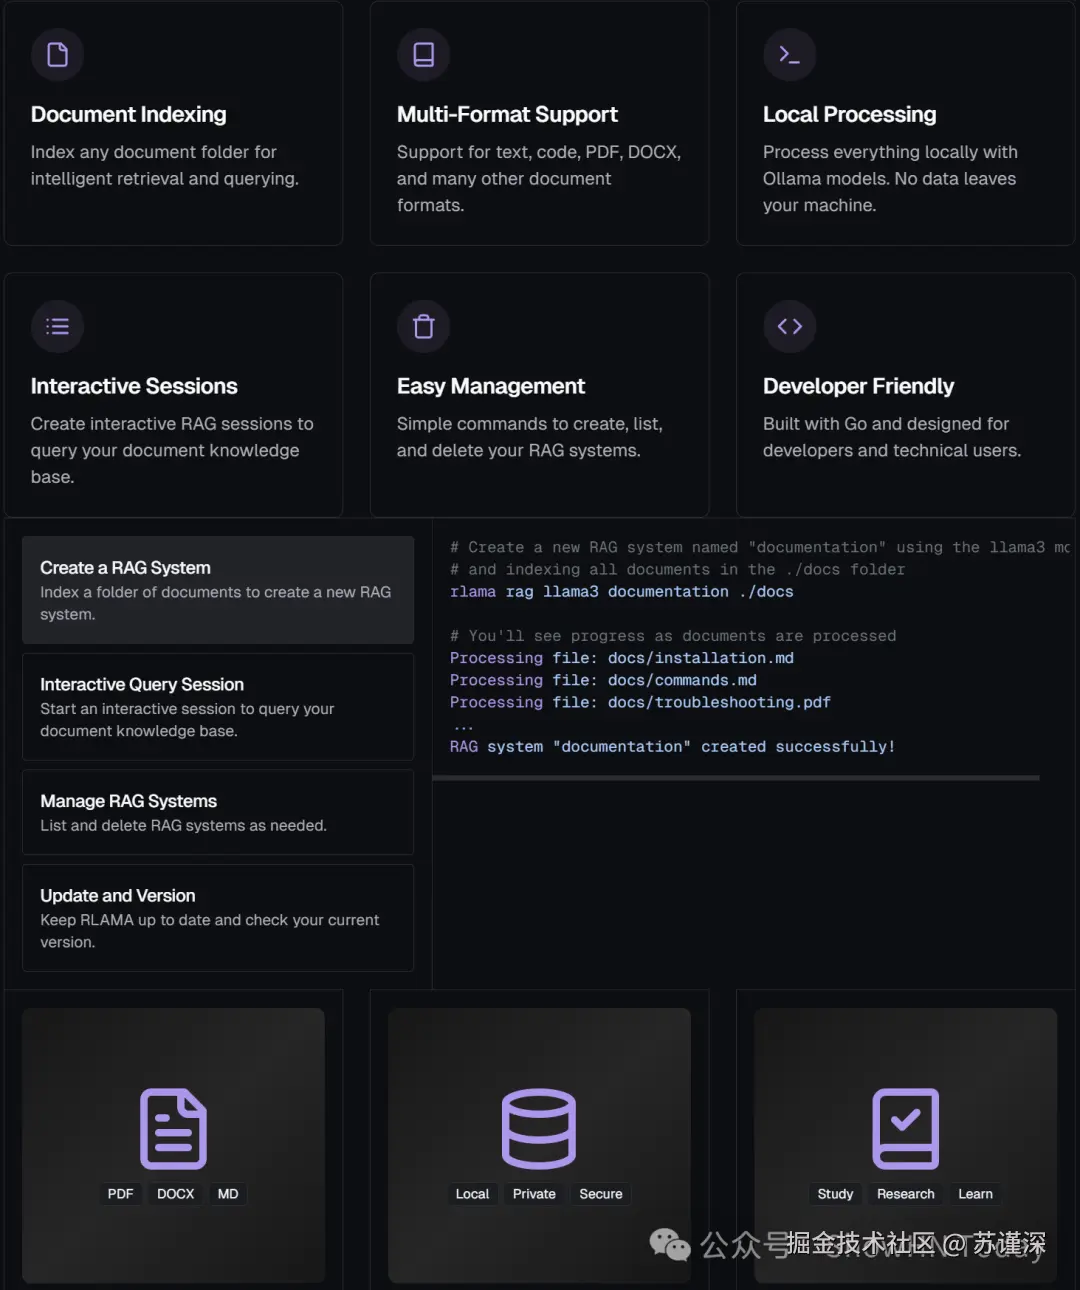Click the Interactive Sessions list icon

click(x=57, y=326)
